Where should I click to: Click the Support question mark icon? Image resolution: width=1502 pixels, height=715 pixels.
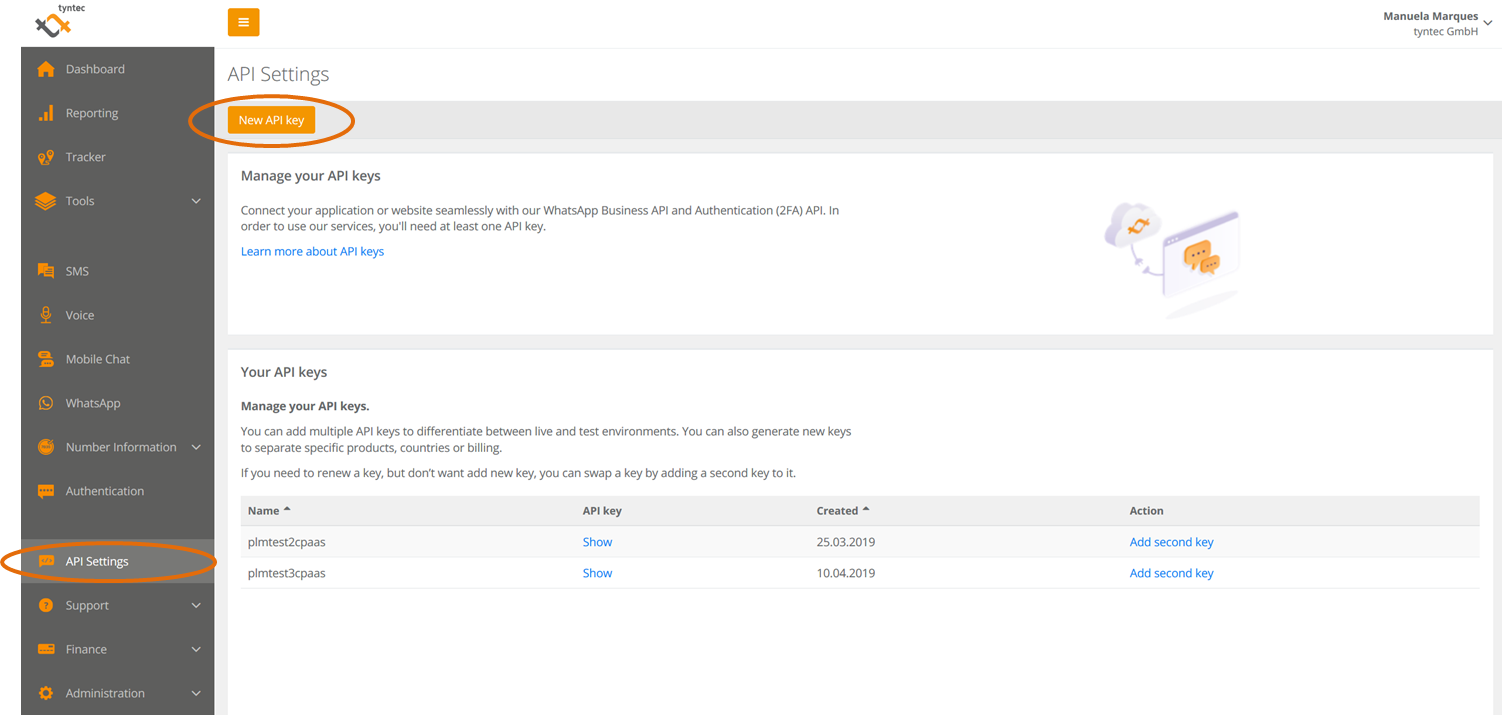pyautogui.click(x=46, y=605)
